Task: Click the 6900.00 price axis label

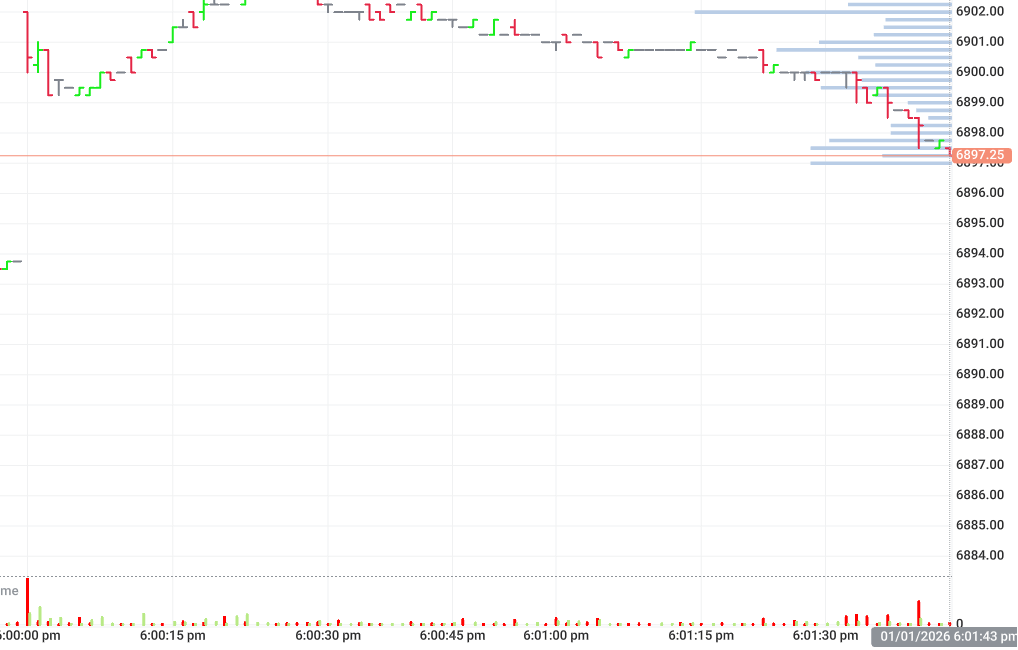Action: pos(980,71)
